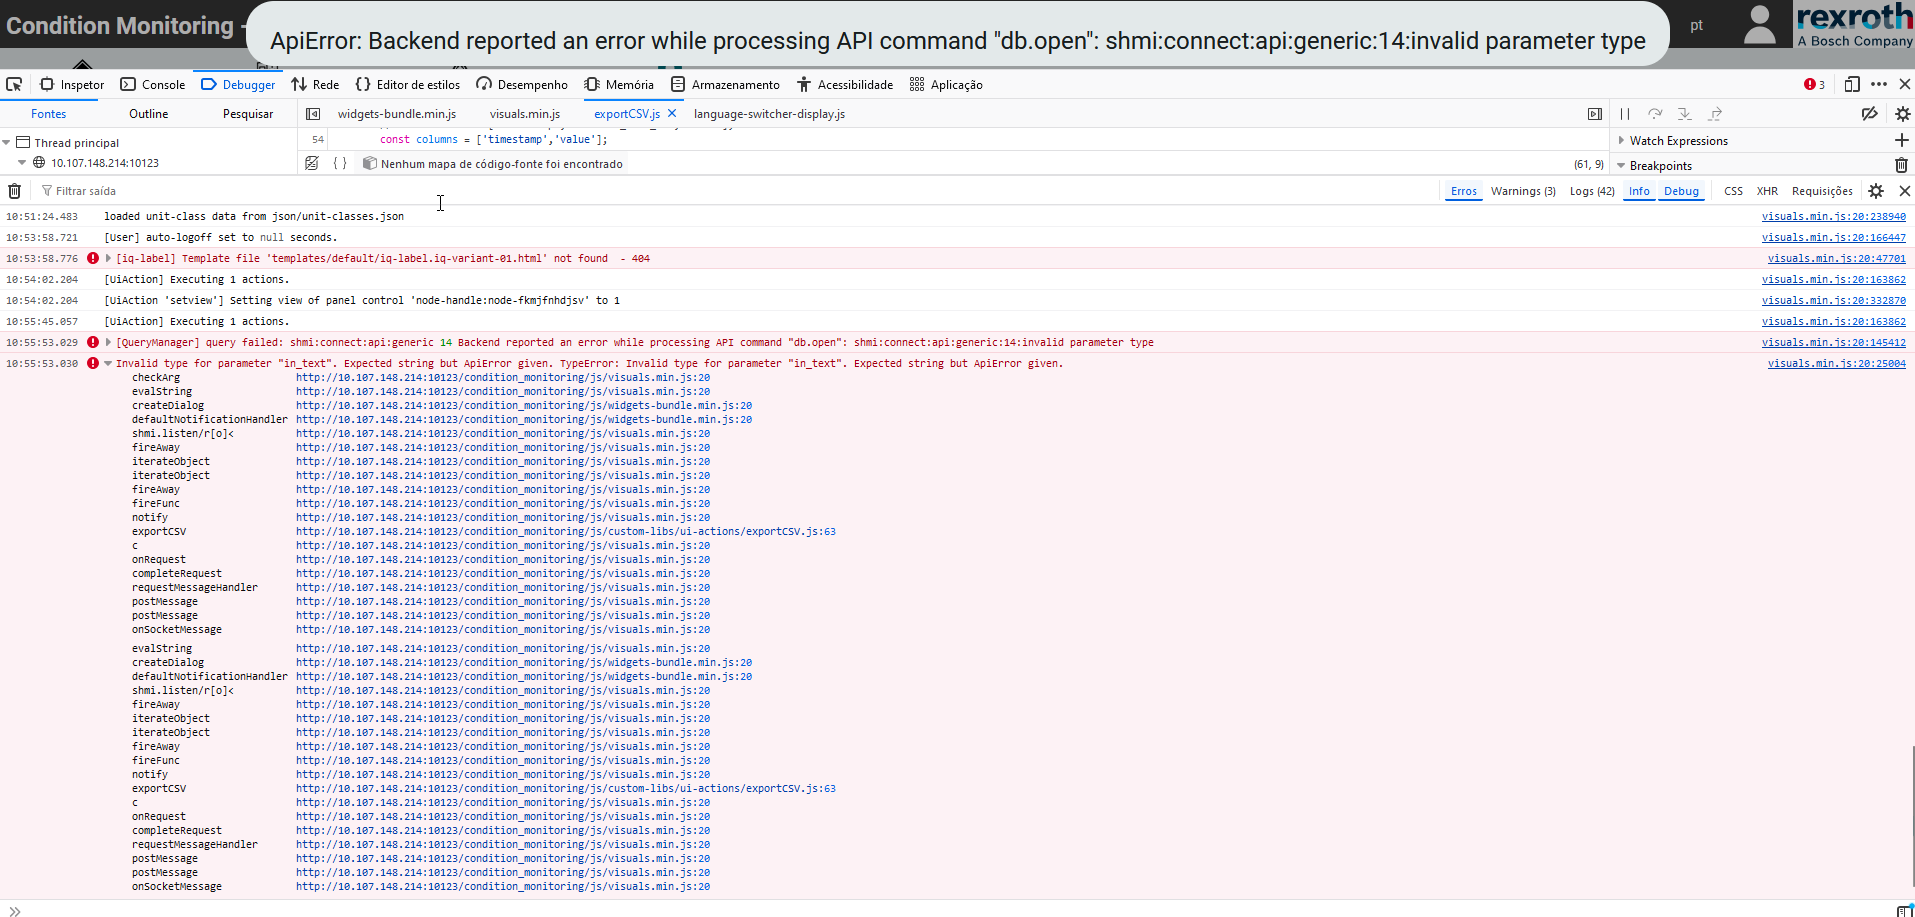
Task: Collapse the sources pane left of file tabs
Action: (x=313, y=114)
